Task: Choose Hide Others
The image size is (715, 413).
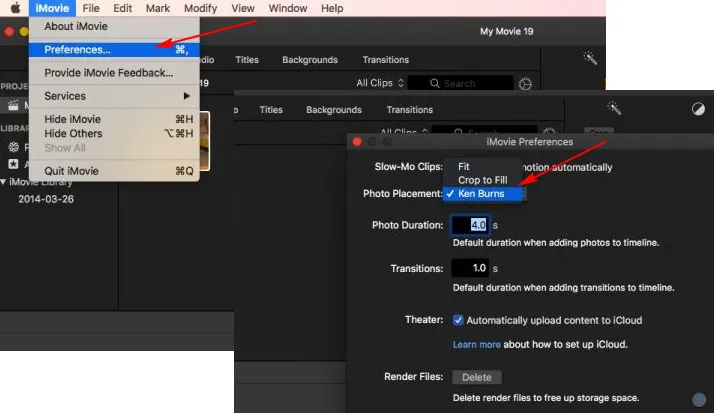Action: point(114,134)
